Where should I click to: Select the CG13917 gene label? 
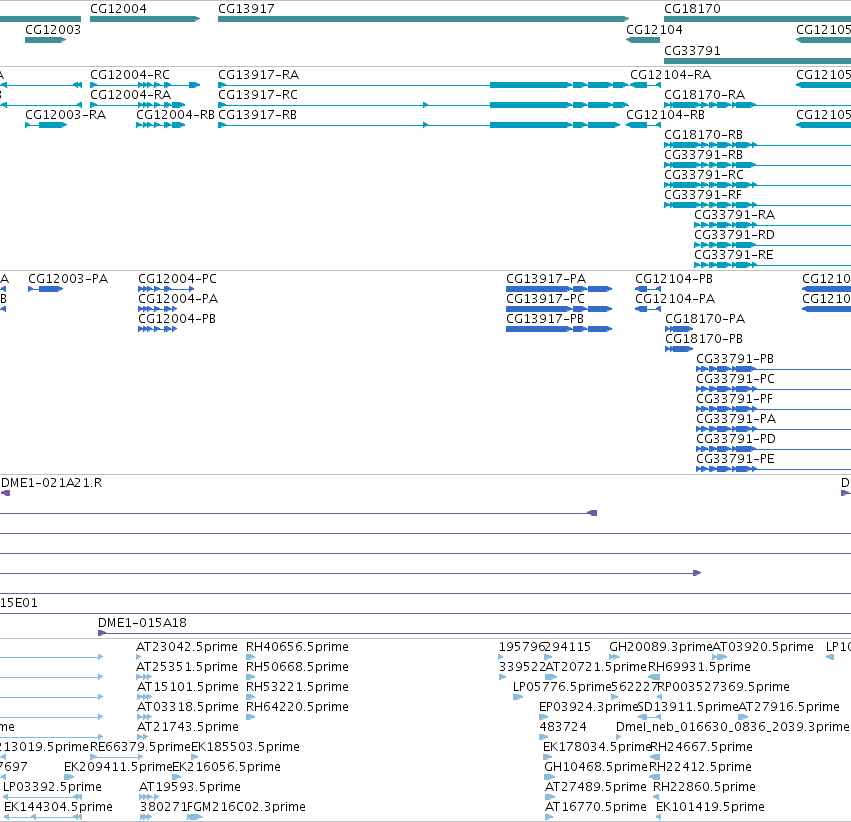pos(246,9)
